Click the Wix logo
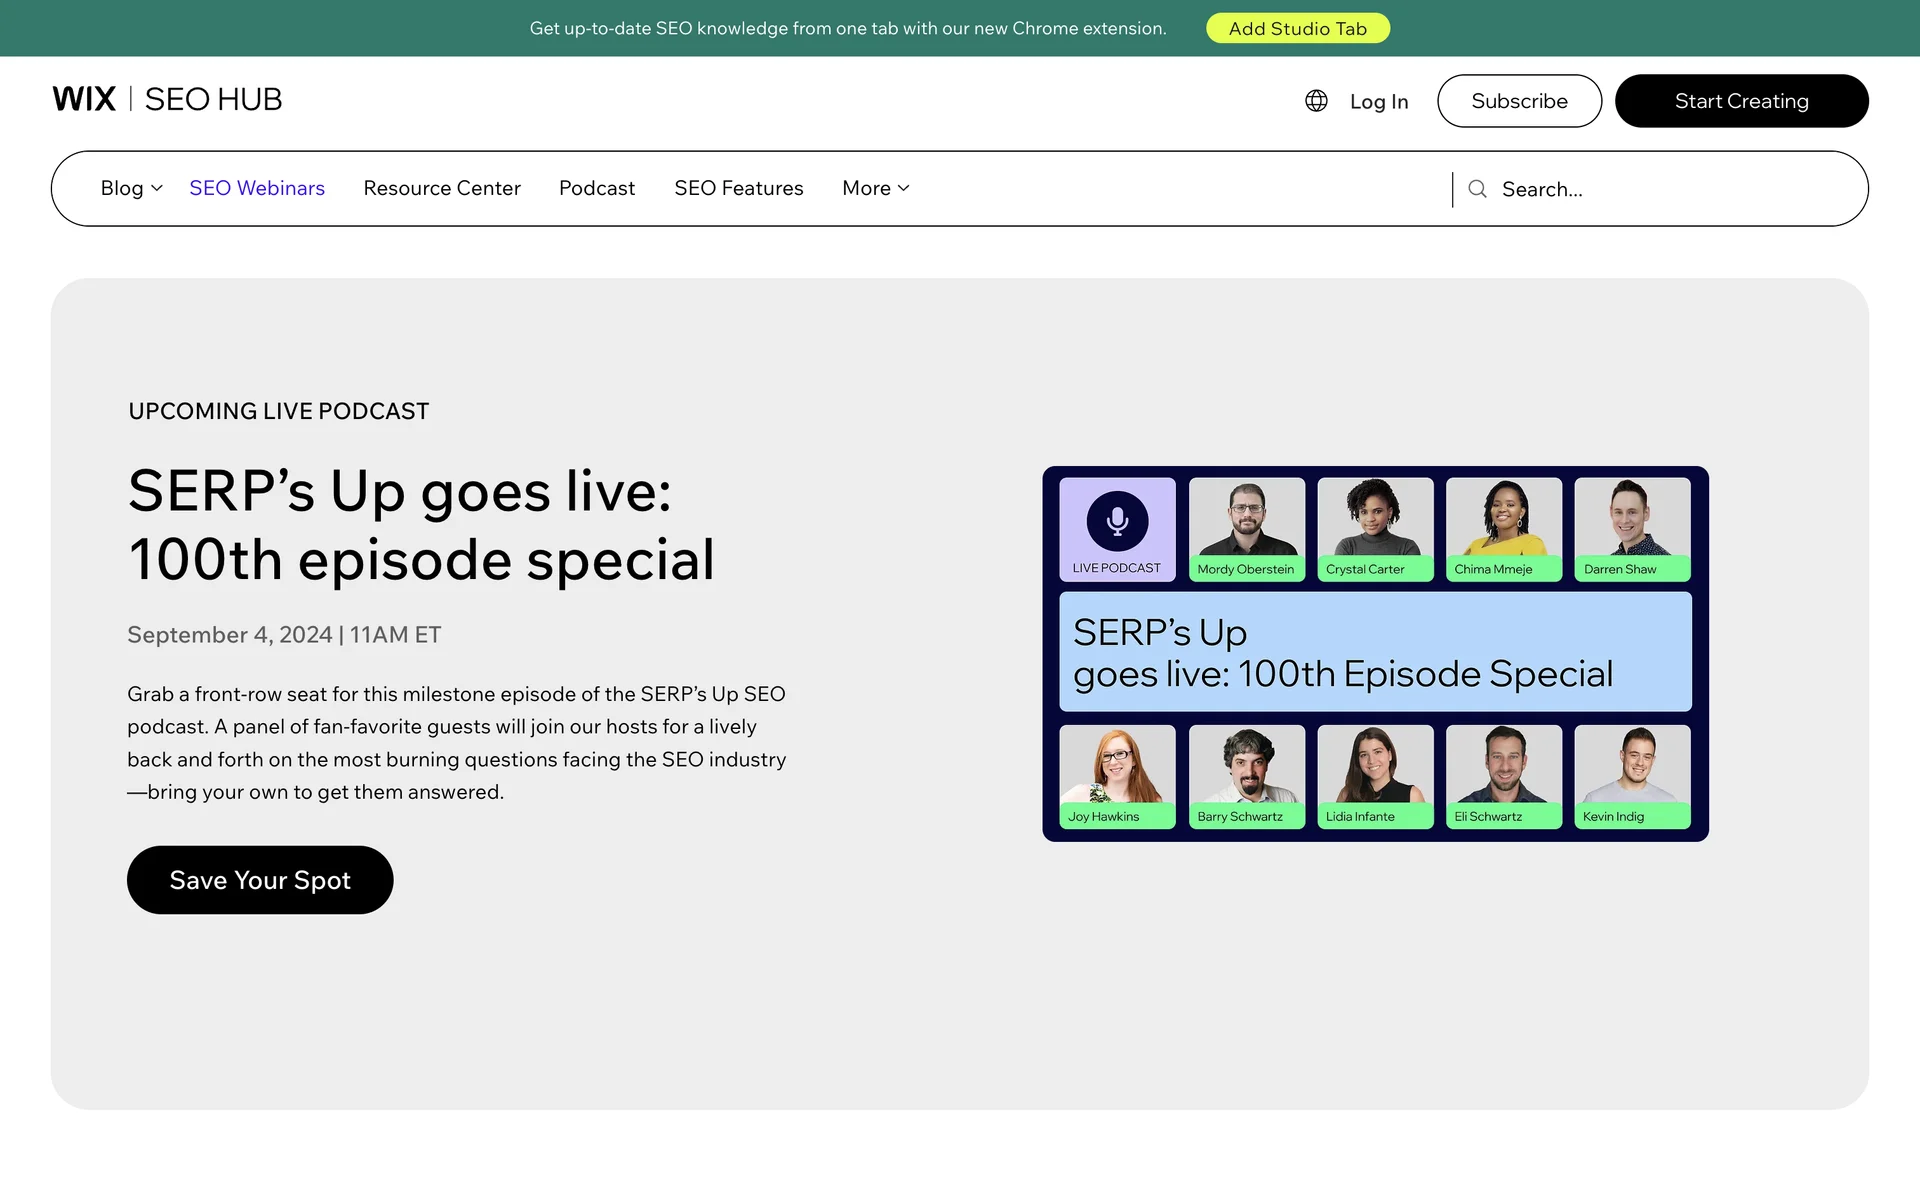 pyautogui.click(x=84, y=99)
